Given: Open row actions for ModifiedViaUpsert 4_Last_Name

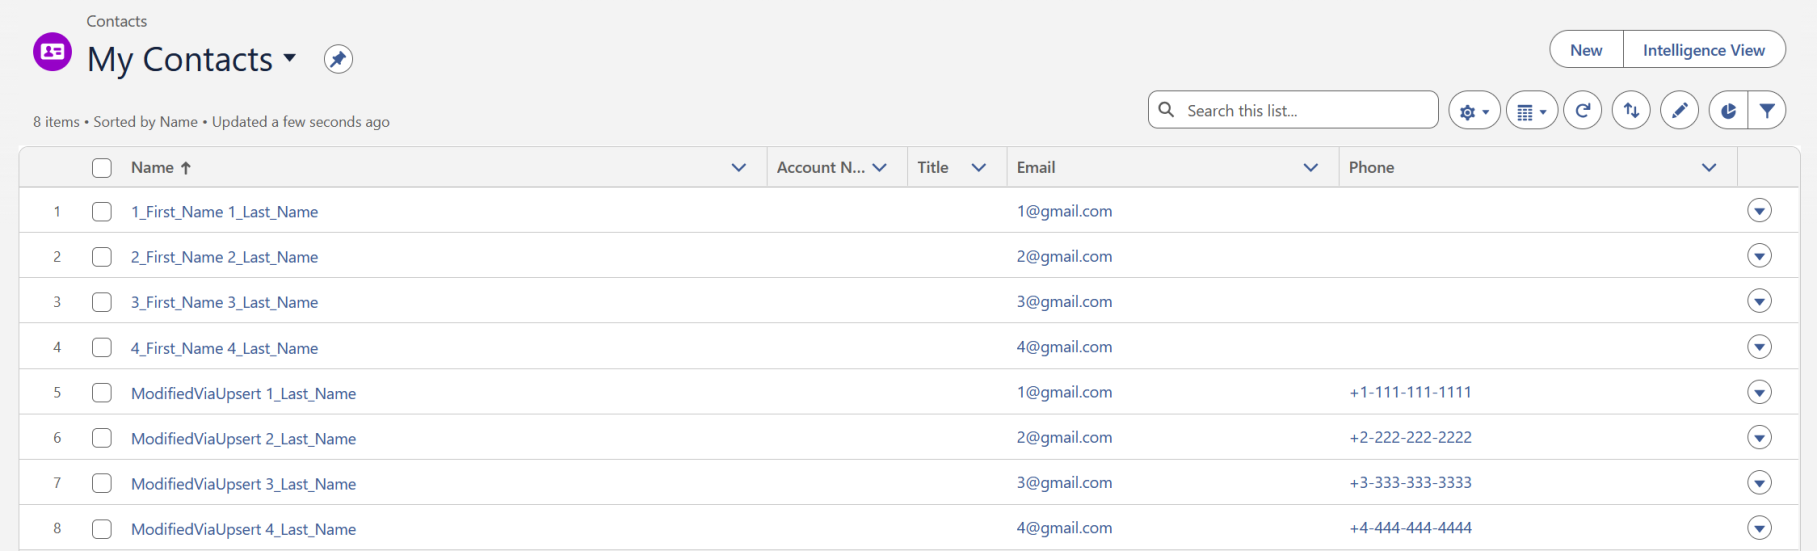Looking at the screenshot, I should coord(1759,528).
